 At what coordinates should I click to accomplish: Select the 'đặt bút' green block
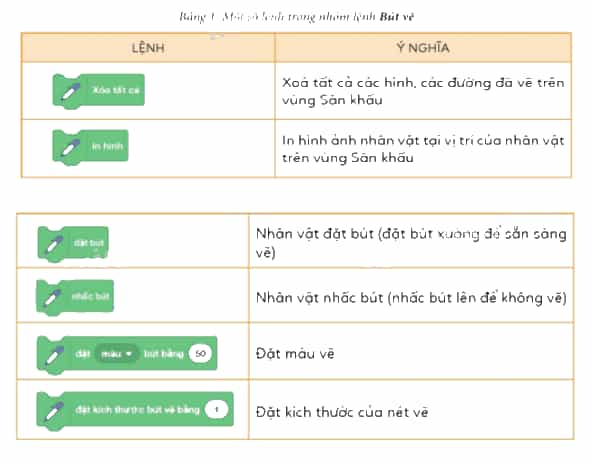73,244
